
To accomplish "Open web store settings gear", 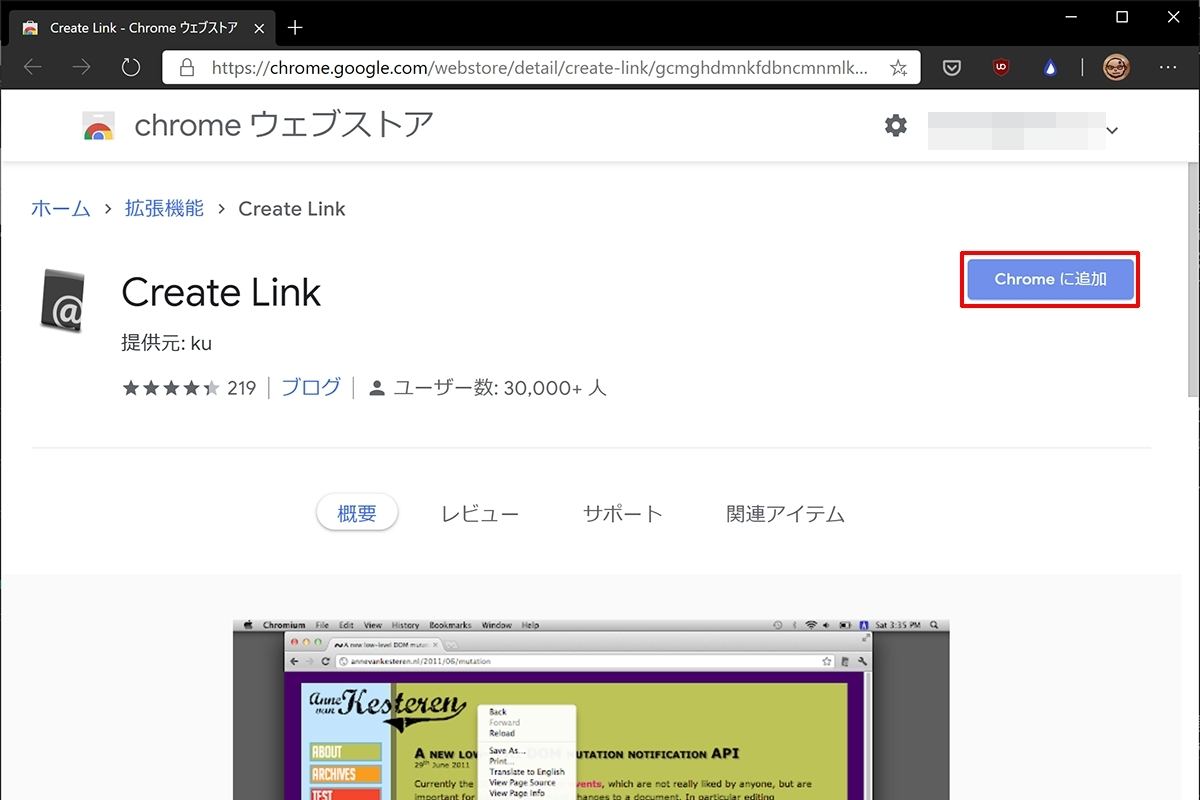I will [x=896, y=125].
